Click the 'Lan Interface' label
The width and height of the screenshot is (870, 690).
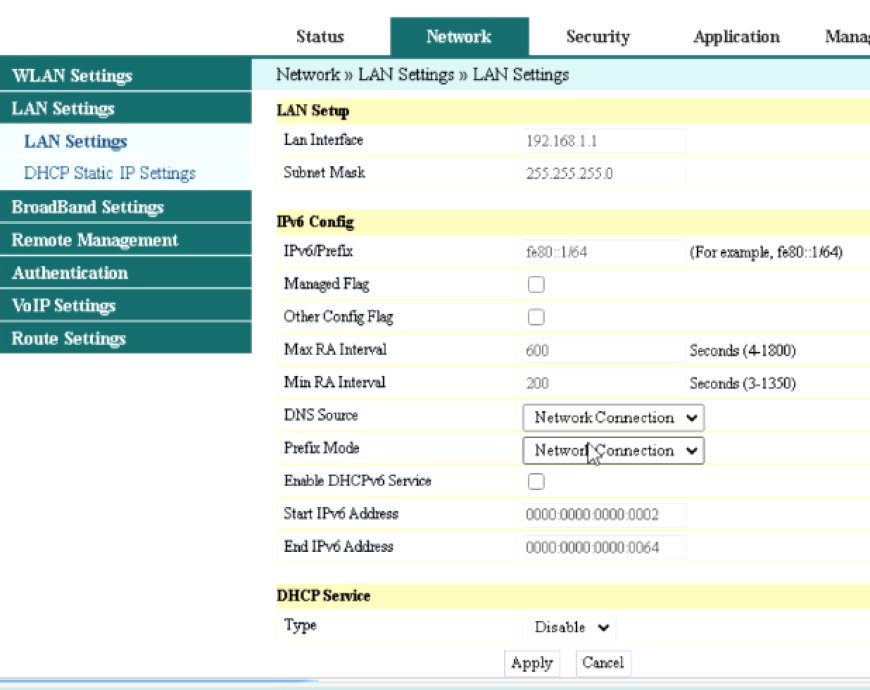point(323,140)
